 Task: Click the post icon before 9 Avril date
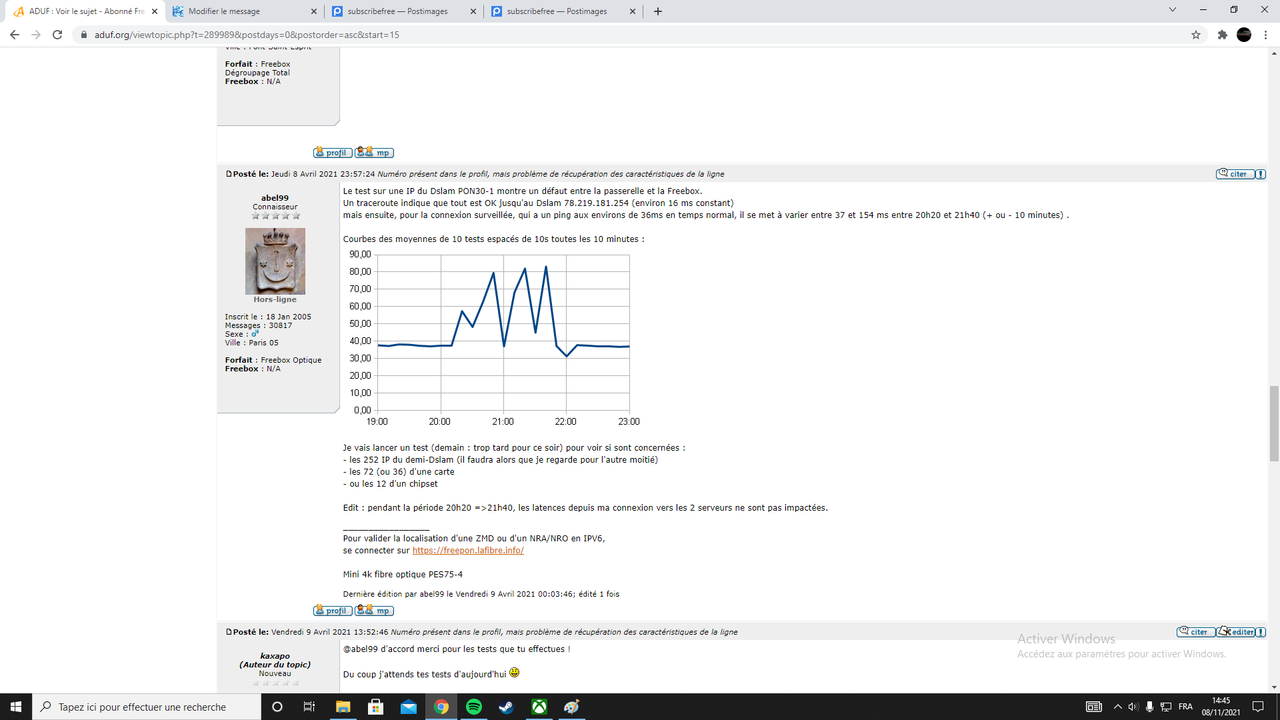point(229,632)
